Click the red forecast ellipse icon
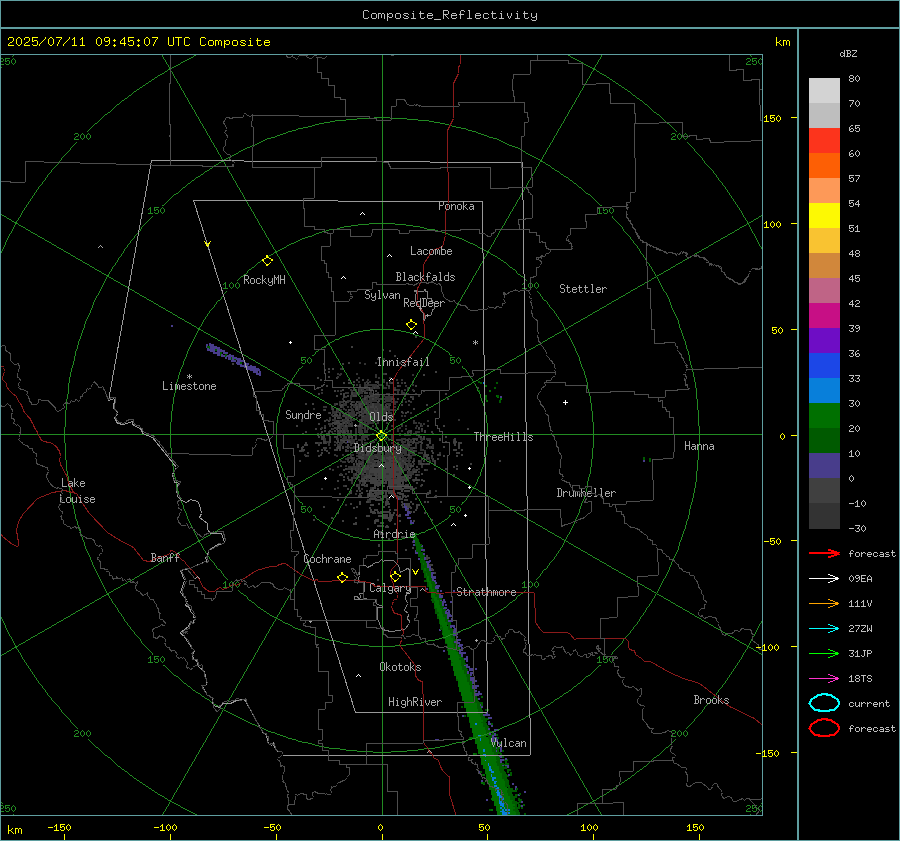Screen dimensions: 900x841 coord(824,728)
